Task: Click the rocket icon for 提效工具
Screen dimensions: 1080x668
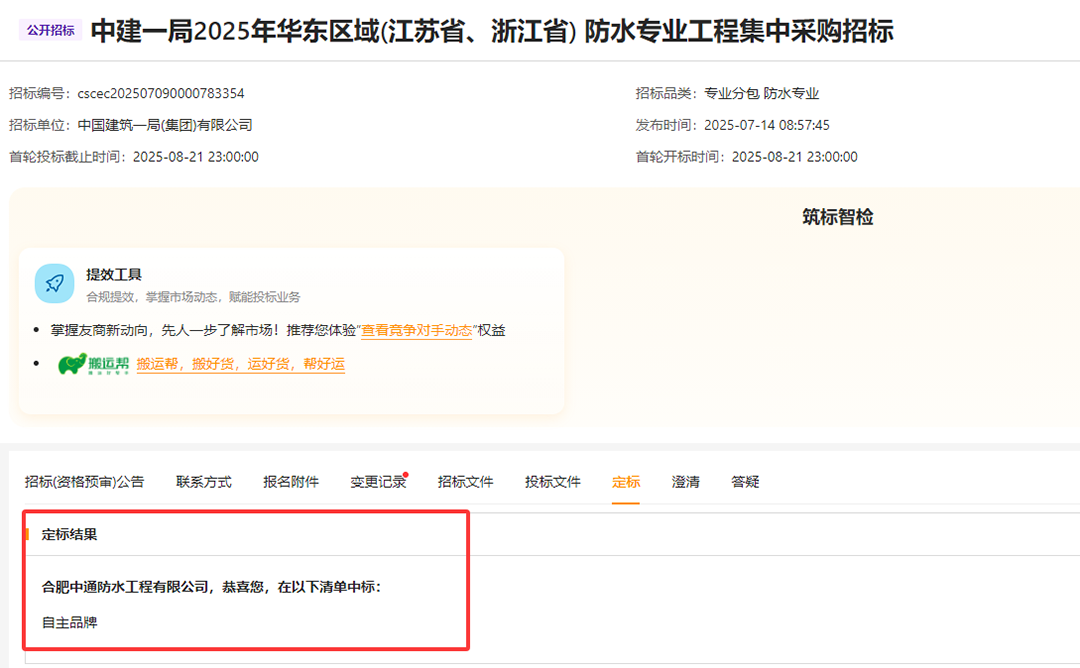Action: pos(54,283)
